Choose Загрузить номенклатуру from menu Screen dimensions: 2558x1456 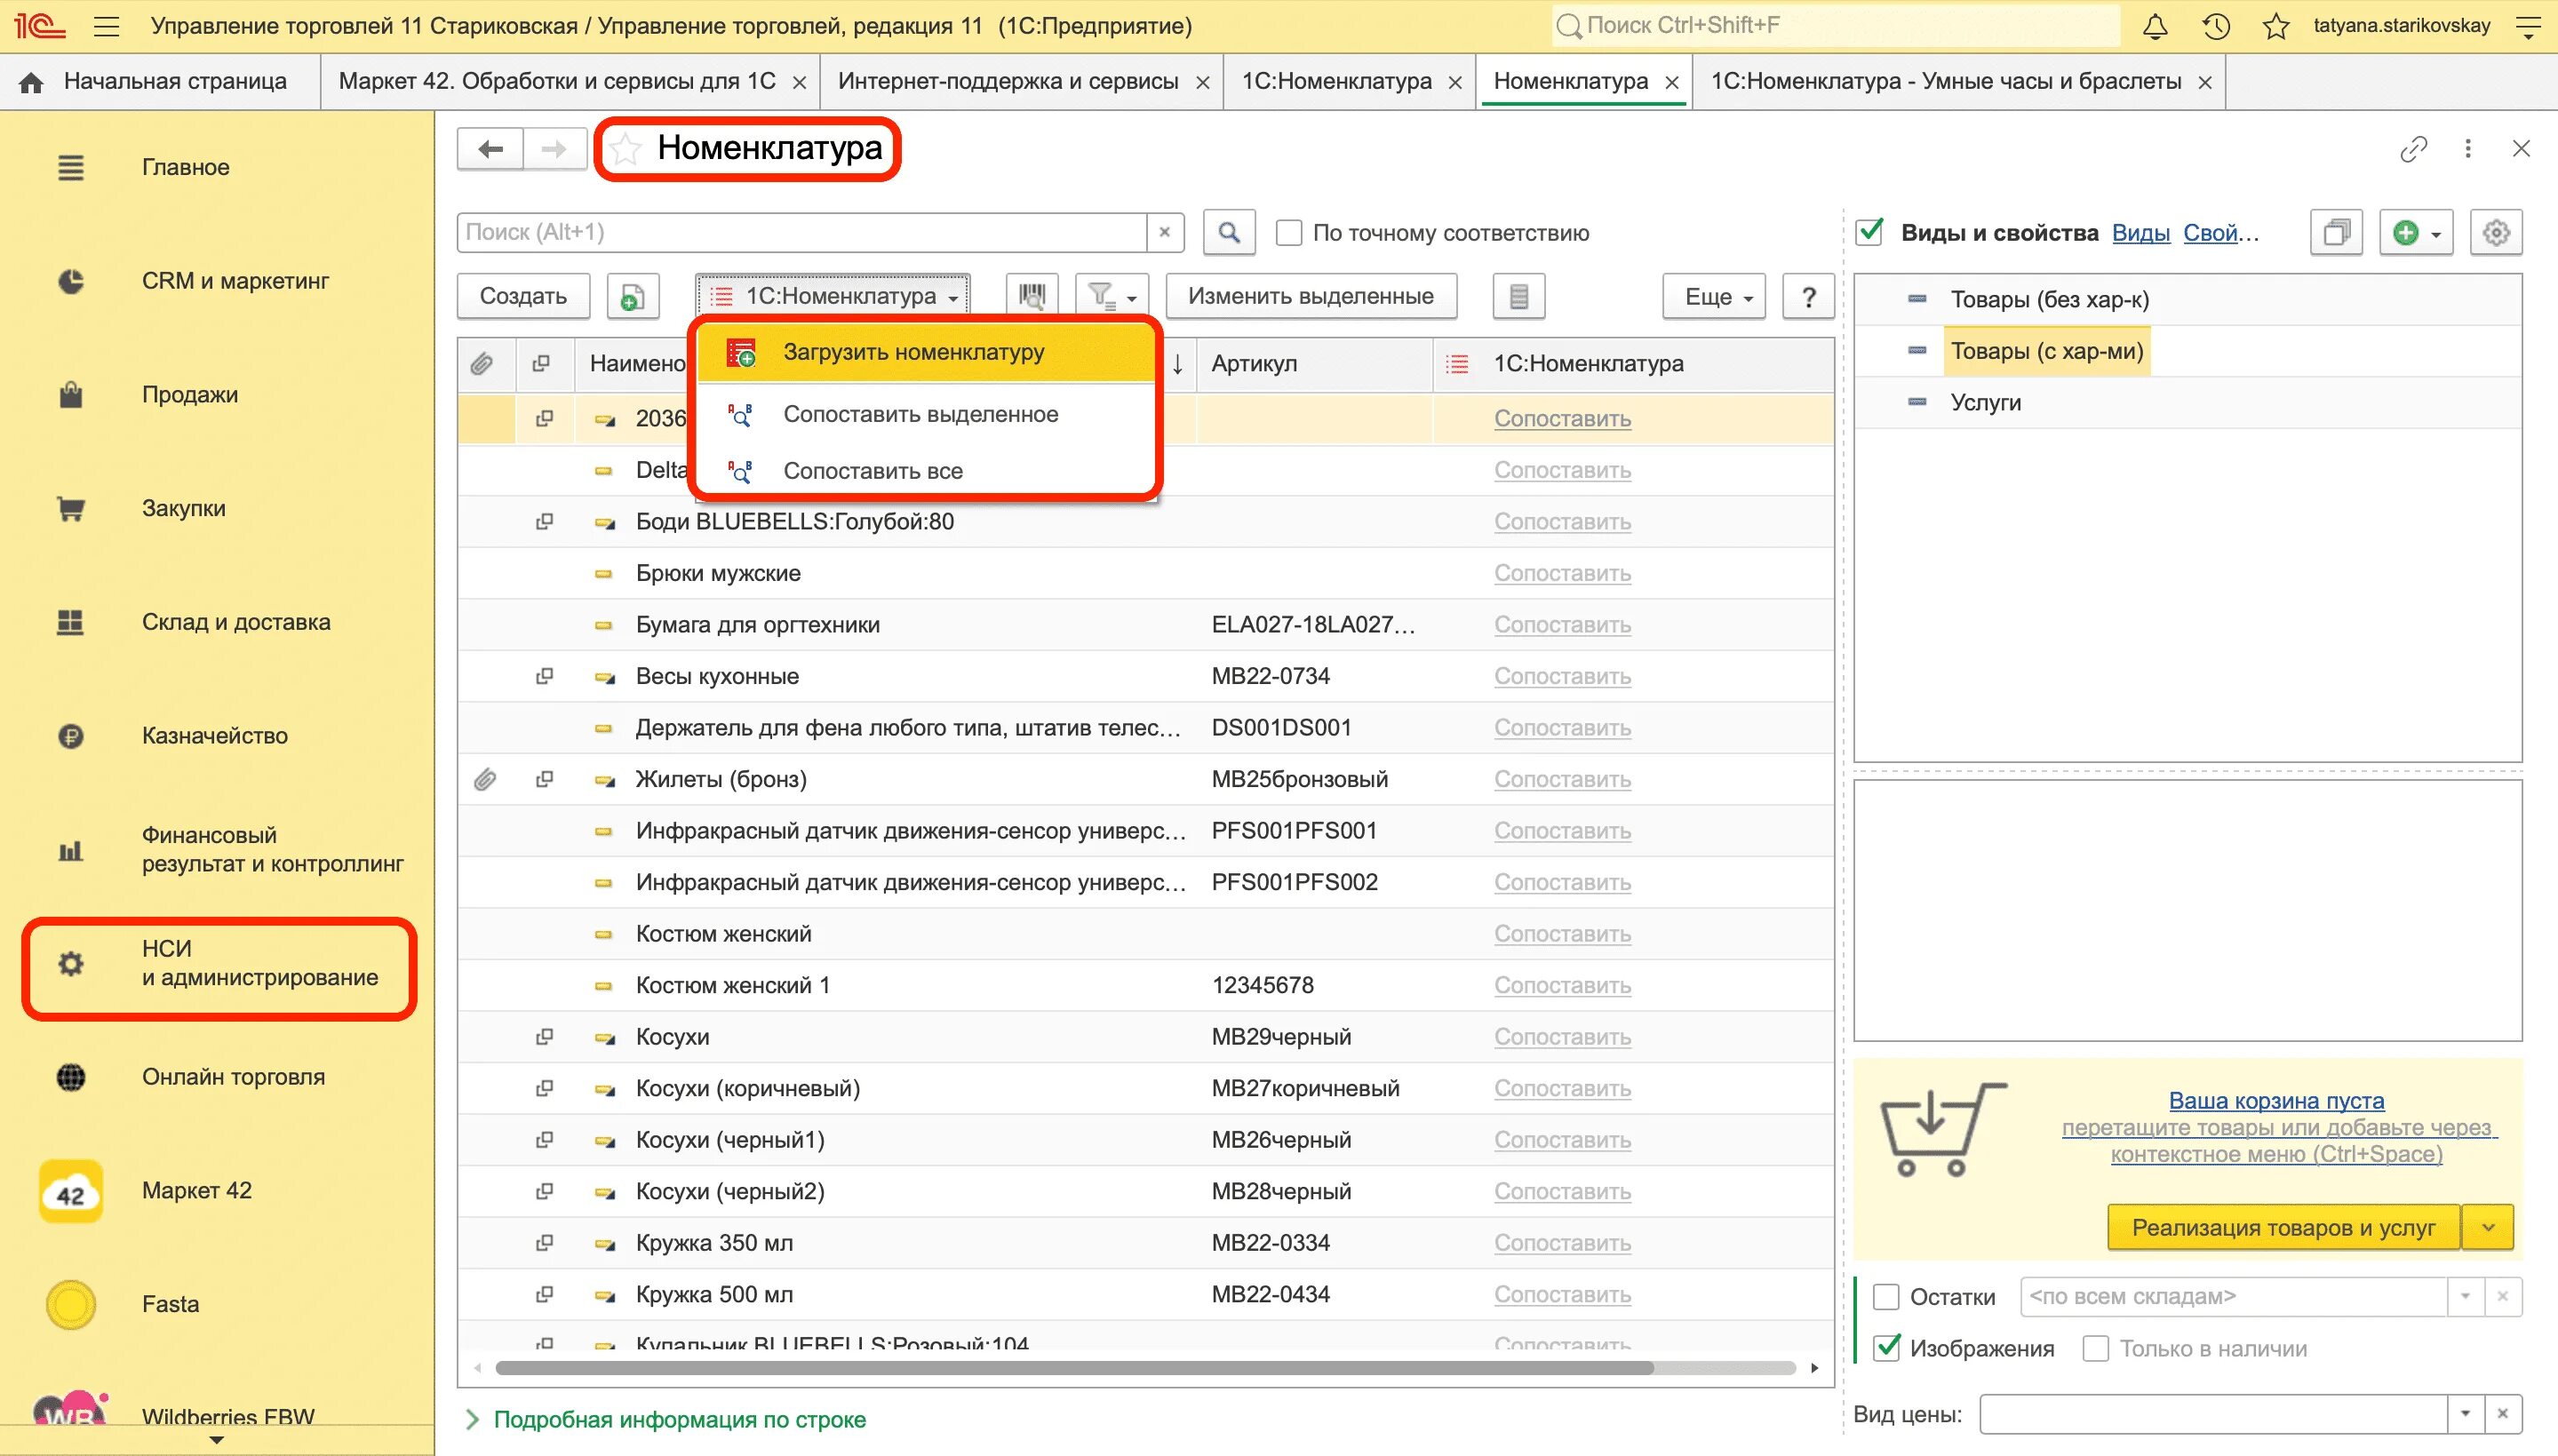(x=925, y=352)
